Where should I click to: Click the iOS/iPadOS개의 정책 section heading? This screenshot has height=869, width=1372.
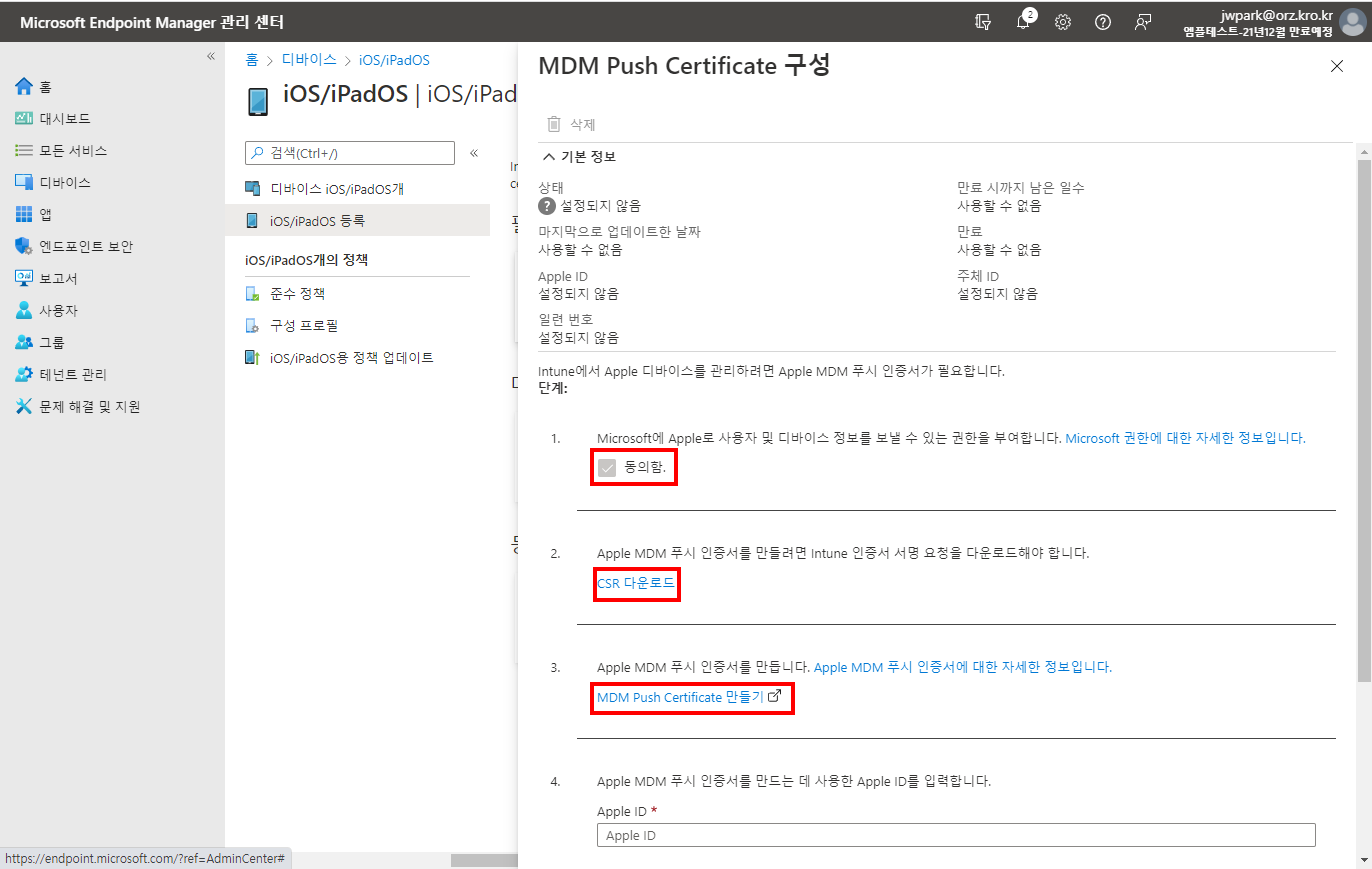pyautogui.click(x=307, y=260)
